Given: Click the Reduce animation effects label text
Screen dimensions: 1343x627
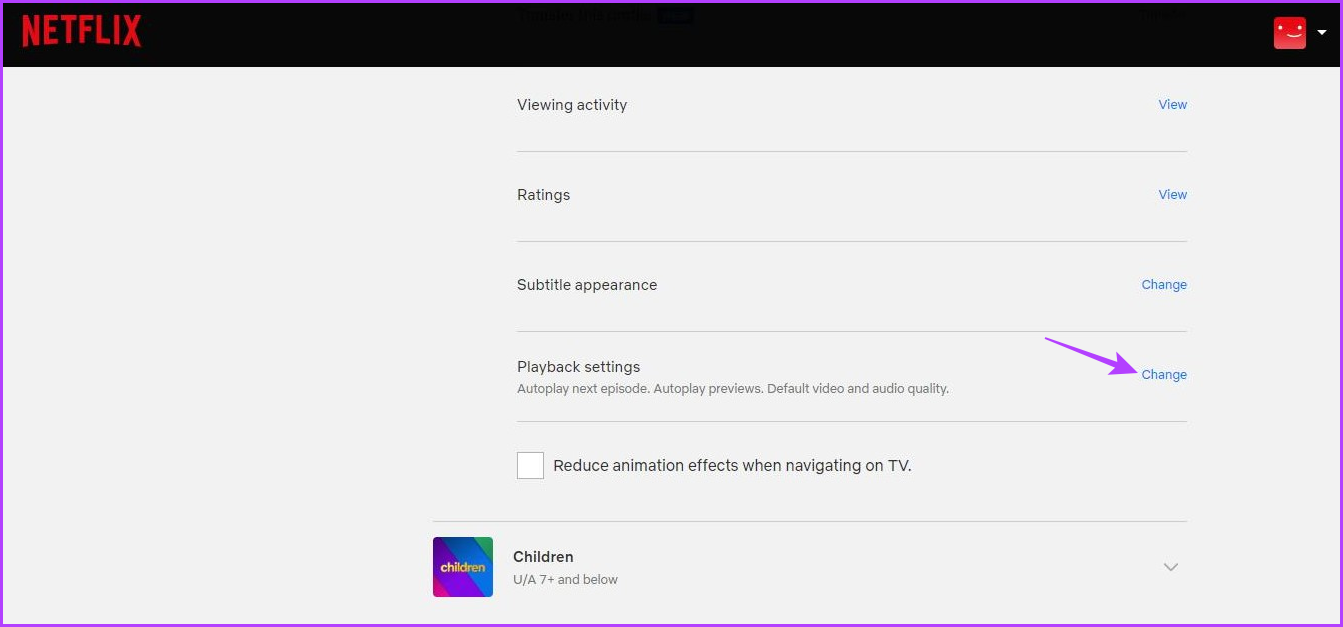Looking at the screenshot, I should pyautogui.click(x=732, y=466).
